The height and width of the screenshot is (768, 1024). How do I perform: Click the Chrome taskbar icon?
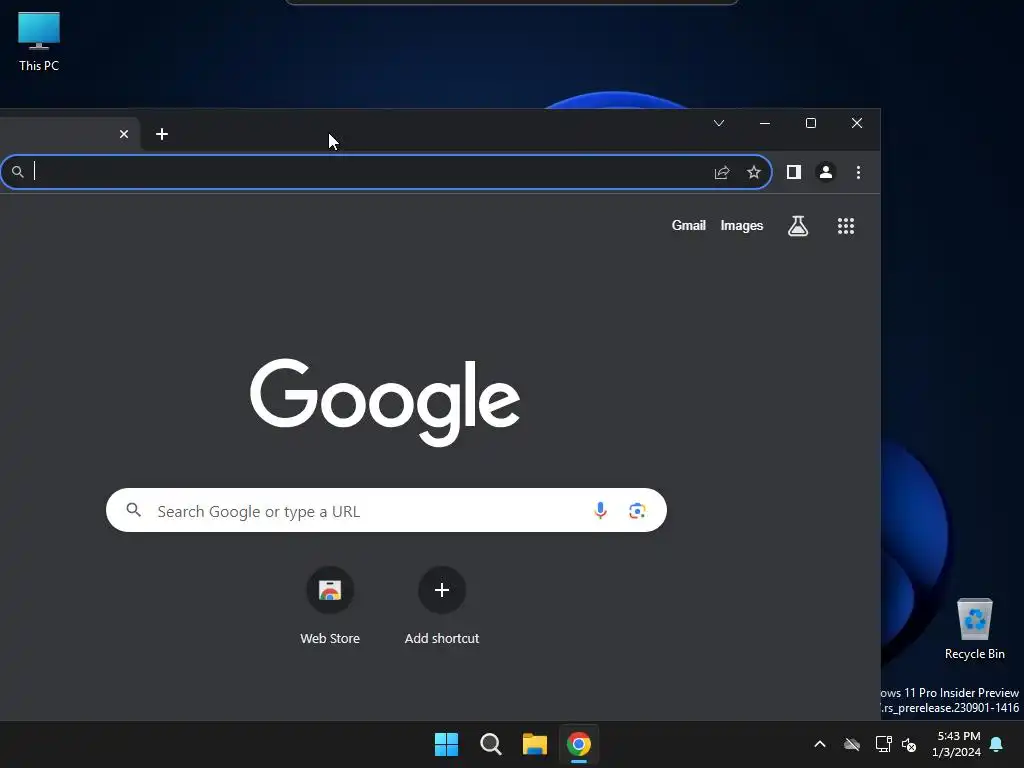[x=579, y=744]
